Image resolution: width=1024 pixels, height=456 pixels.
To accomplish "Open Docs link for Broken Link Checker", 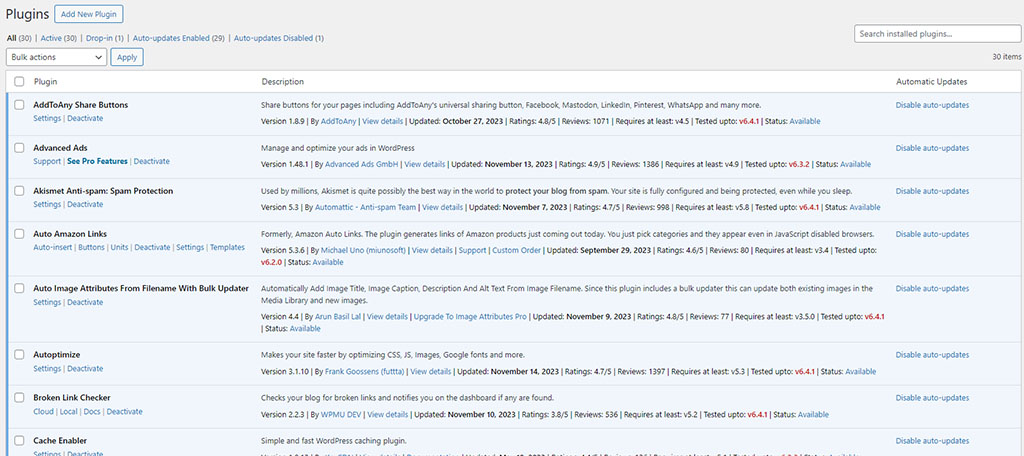I will pos(92,412).
